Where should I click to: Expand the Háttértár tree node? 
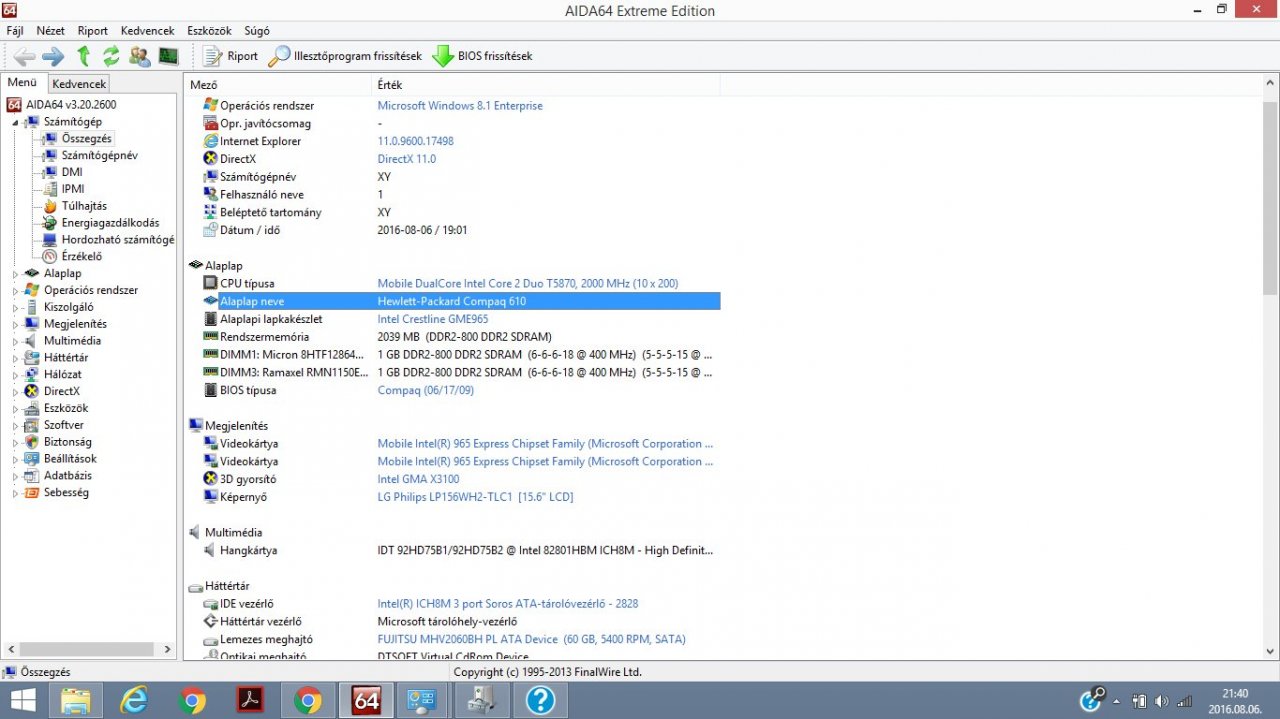[x=15, y=358]
